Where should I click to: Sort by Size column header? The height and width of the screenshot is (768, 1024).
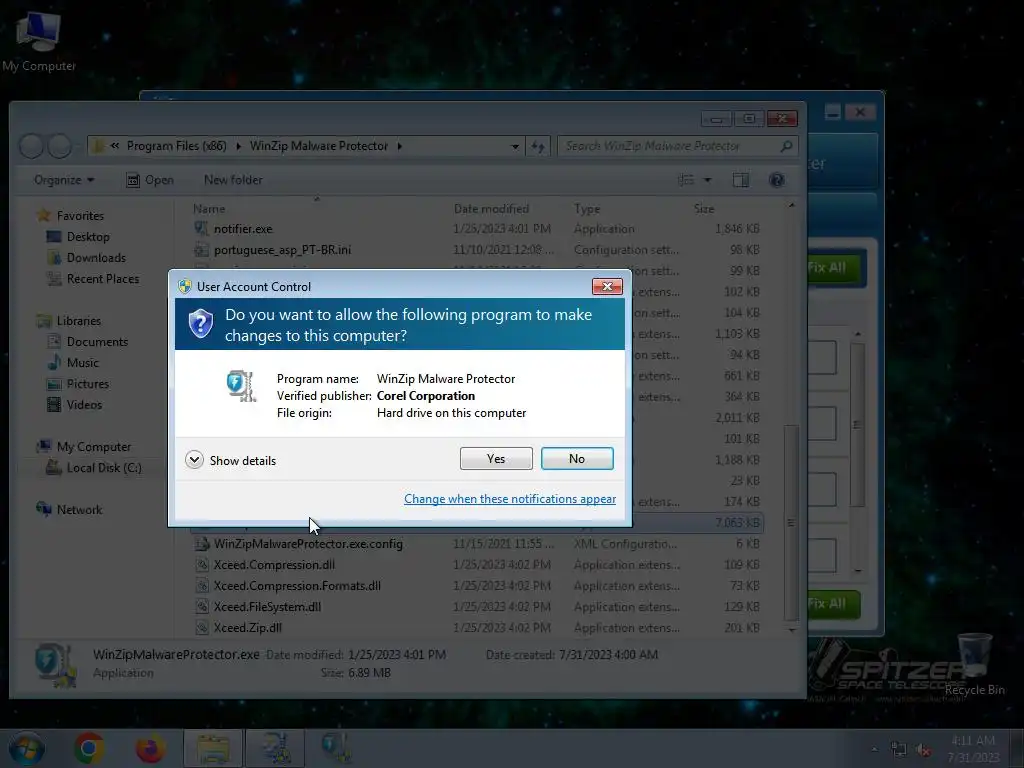[704, 208]
